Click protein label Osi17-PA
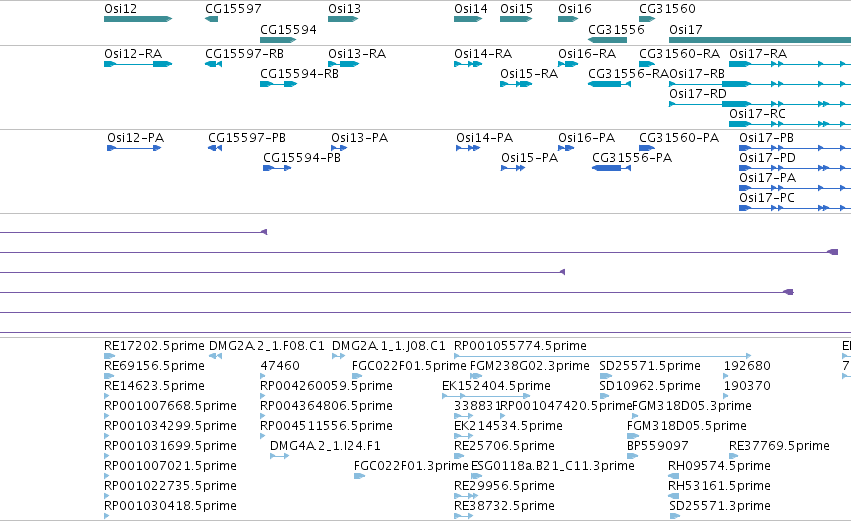Screen dimensions: 851x521 click(x=767, y=178)
